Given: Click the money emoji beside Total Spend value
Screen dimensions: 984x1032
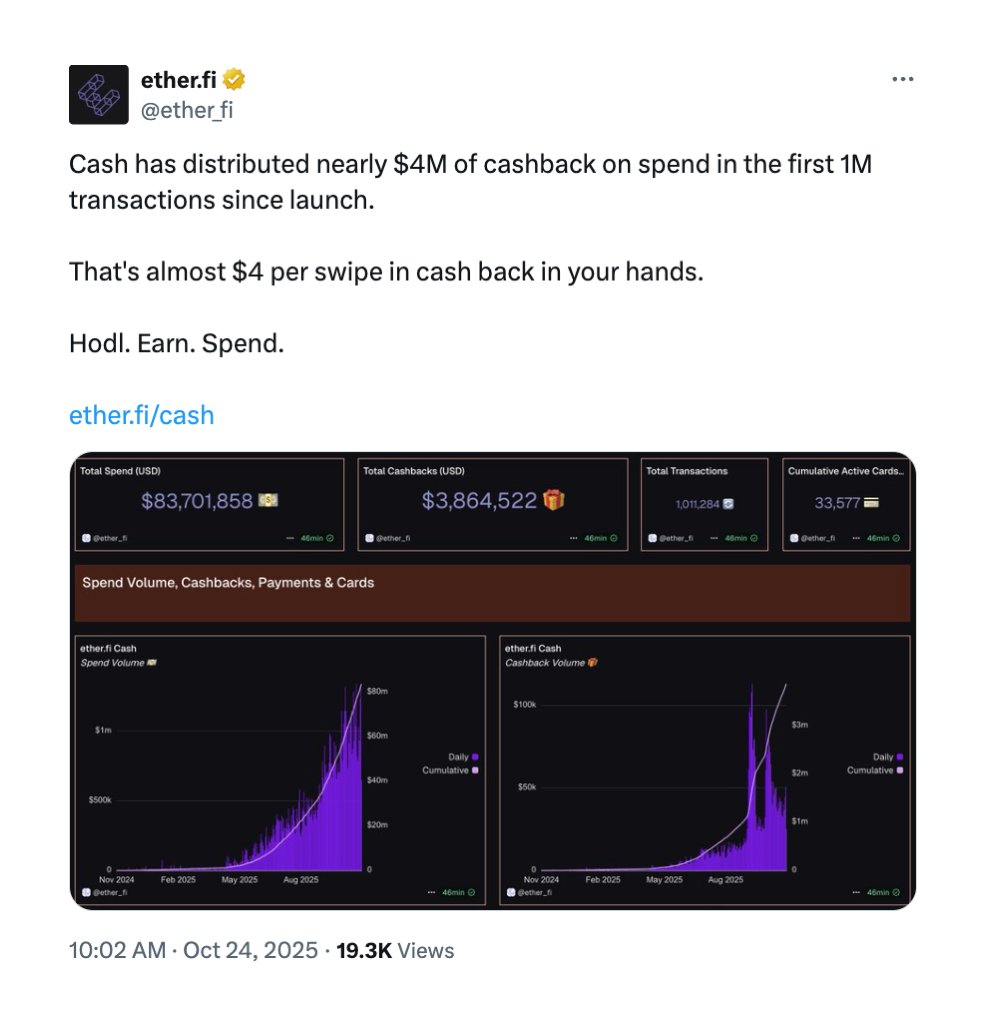Looking at the screenshot, I should [x=268, y=501].
